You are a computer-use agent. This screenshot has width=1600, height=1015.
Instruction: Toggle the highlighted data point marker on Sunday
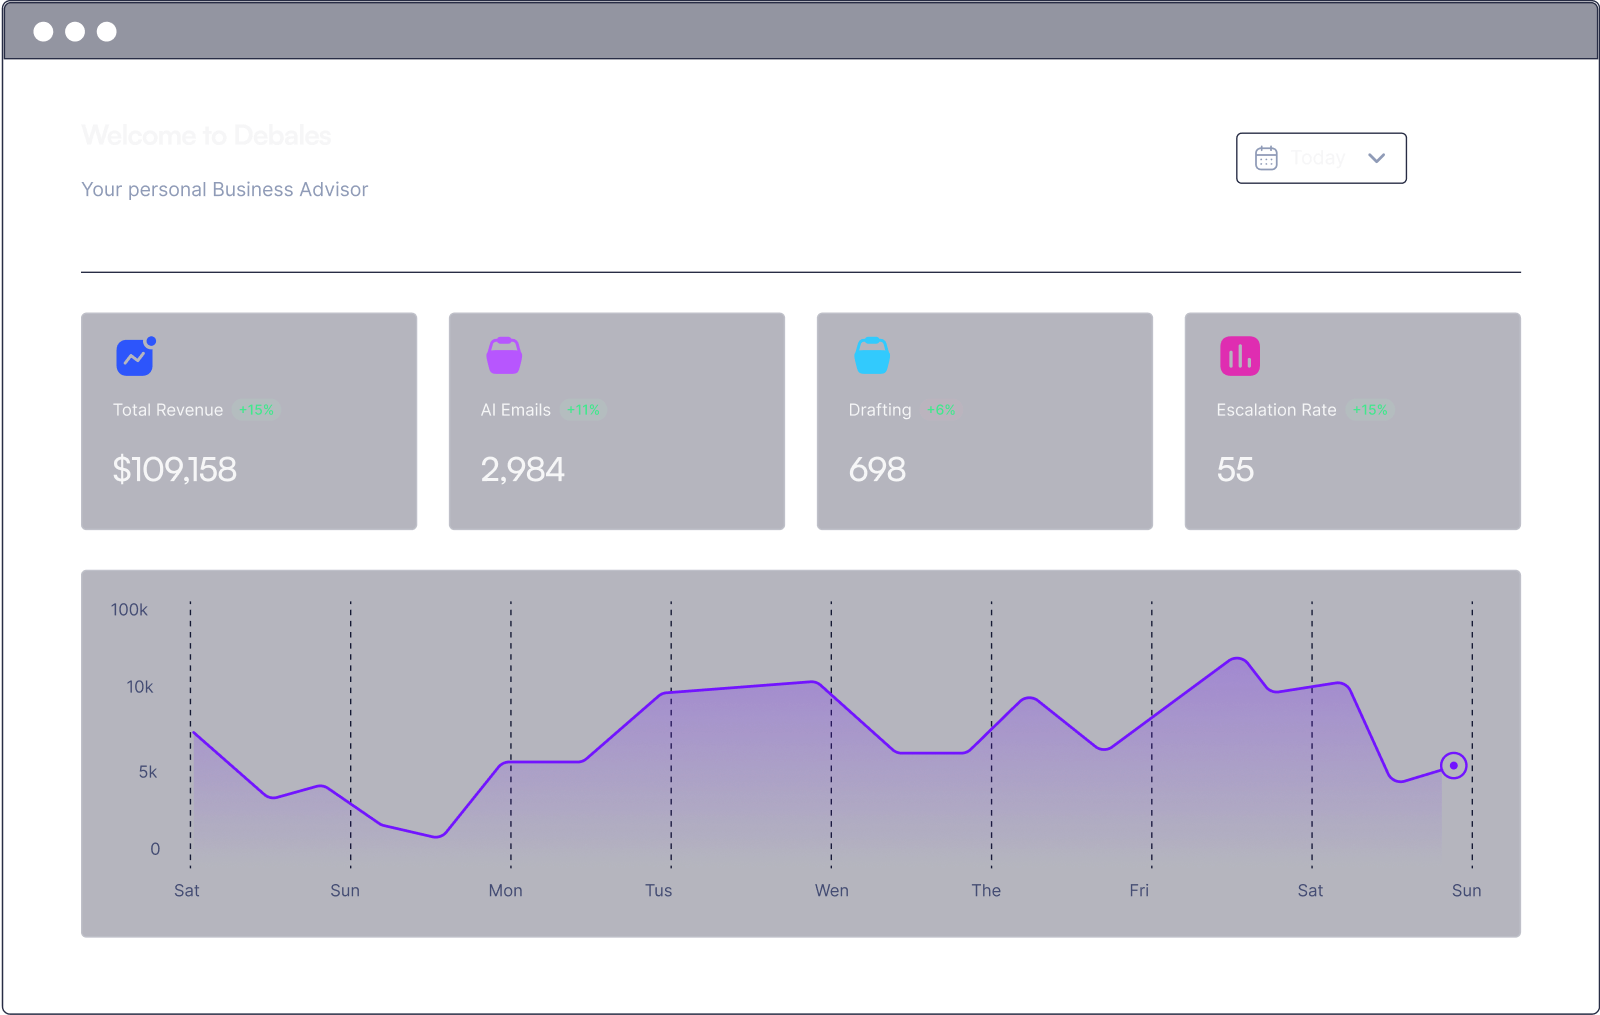click(1454, 766)
